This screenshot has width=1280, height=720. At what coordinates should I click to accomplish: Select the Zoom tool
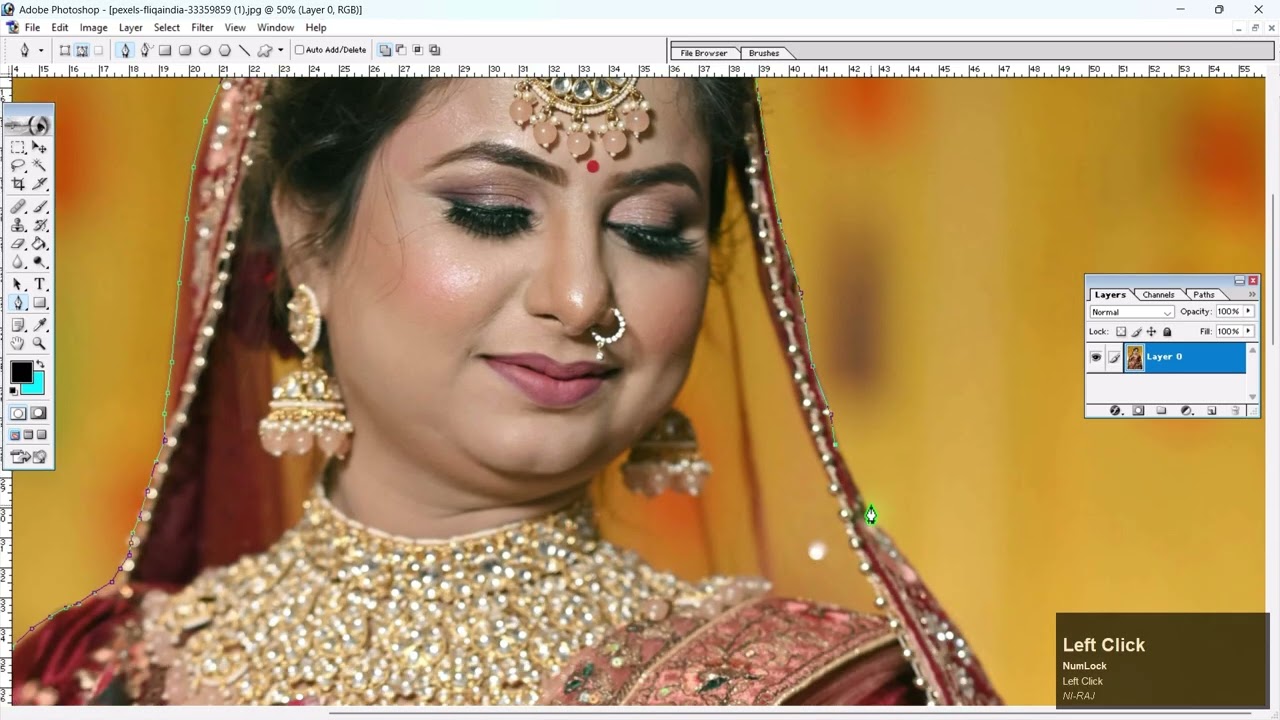click(40, 343)
